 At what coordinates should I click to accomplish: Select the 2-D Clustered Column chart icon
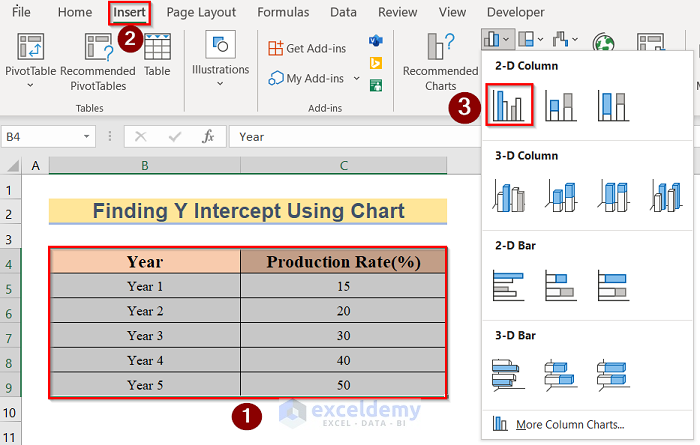(x=509, y=105)
